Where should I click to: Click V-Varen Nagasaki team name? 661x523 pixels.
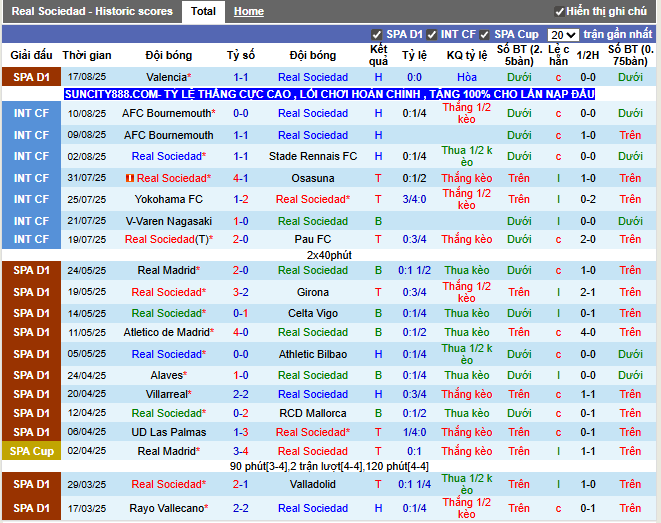pos(169,221)
